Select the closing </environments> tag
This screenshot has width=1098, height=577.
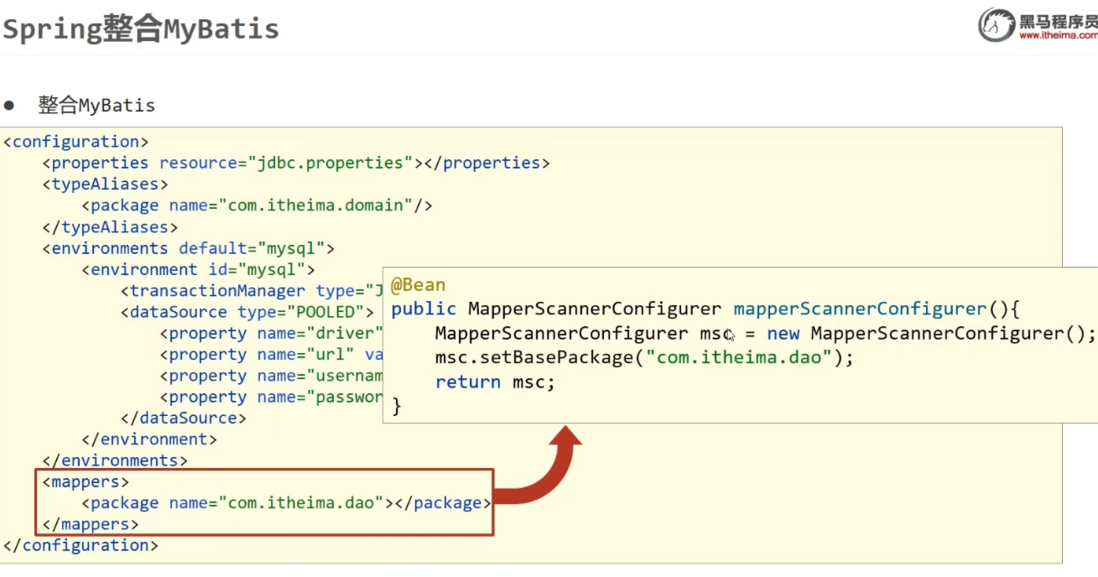point(115,461)
